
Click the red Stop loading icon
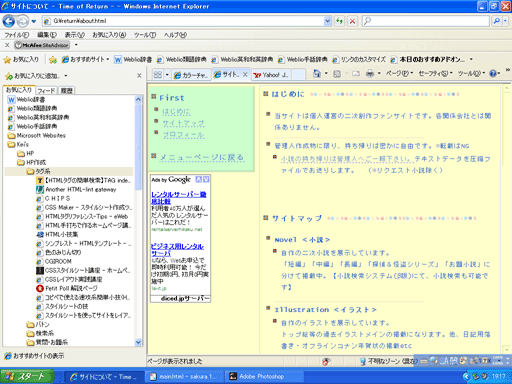[x=352, y=21]
